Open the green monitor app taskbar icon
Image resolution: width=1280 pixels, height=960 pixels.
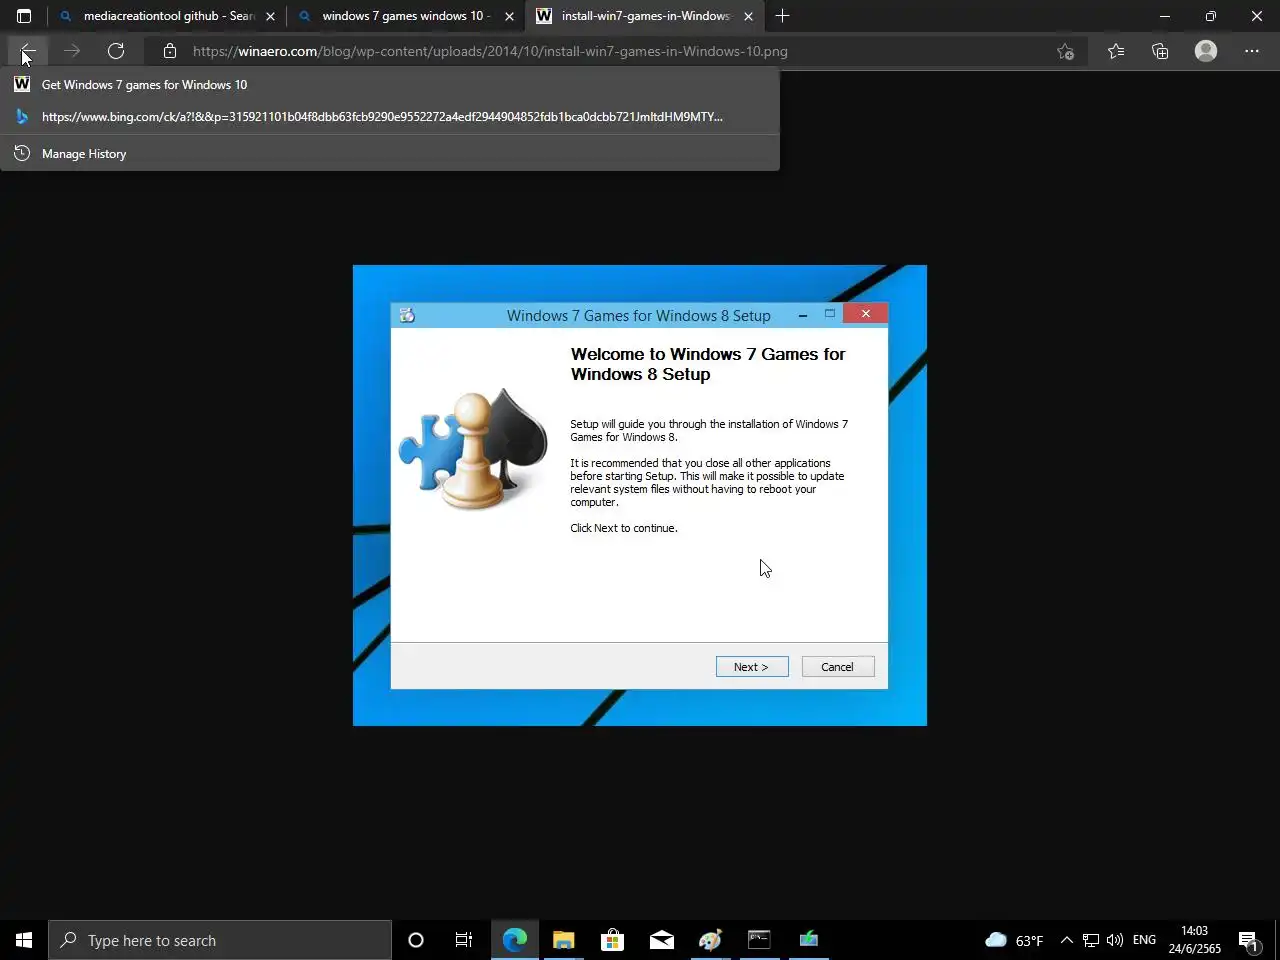pos(808,940)
